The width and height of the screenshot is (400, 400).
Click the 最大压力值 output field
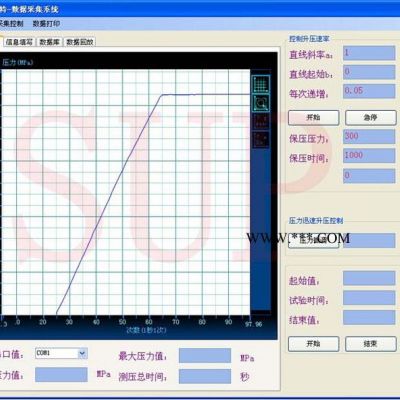[205, 356]
